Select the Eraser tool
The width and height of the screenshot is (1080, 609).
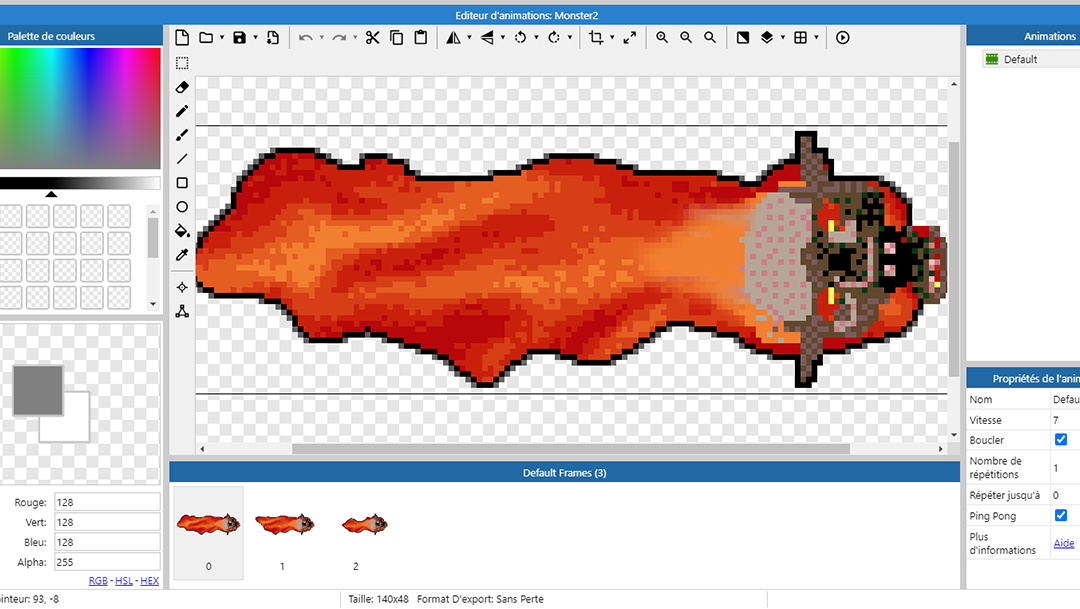tap(182, 87)
